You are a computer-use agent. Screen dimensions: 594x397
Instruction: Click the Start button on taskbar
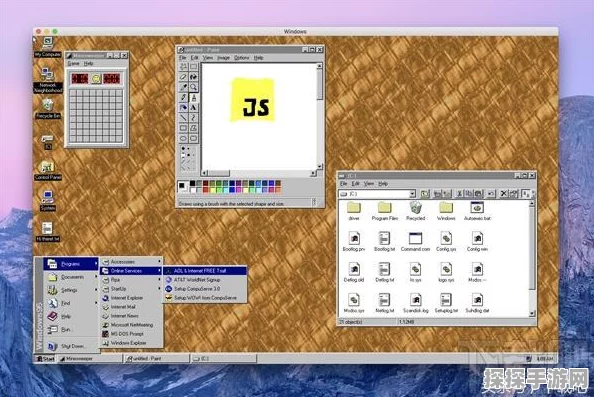(45, 358)
